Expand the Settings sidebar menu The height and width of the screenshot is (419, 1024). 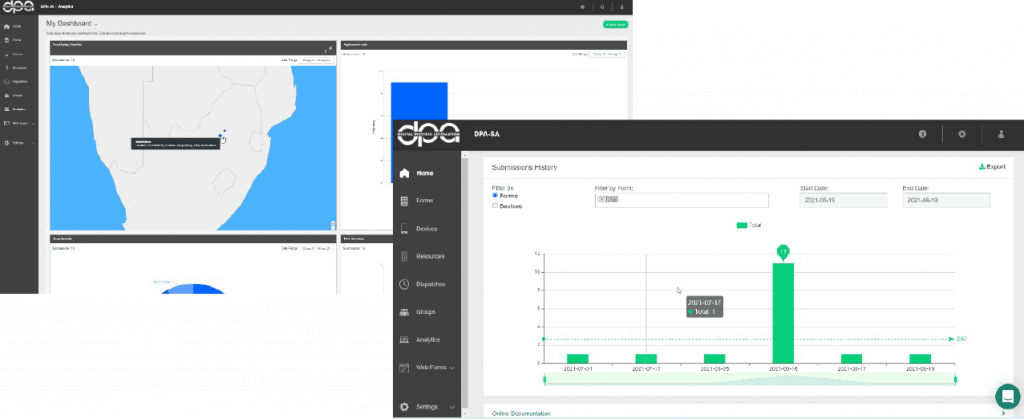point(454,407)
